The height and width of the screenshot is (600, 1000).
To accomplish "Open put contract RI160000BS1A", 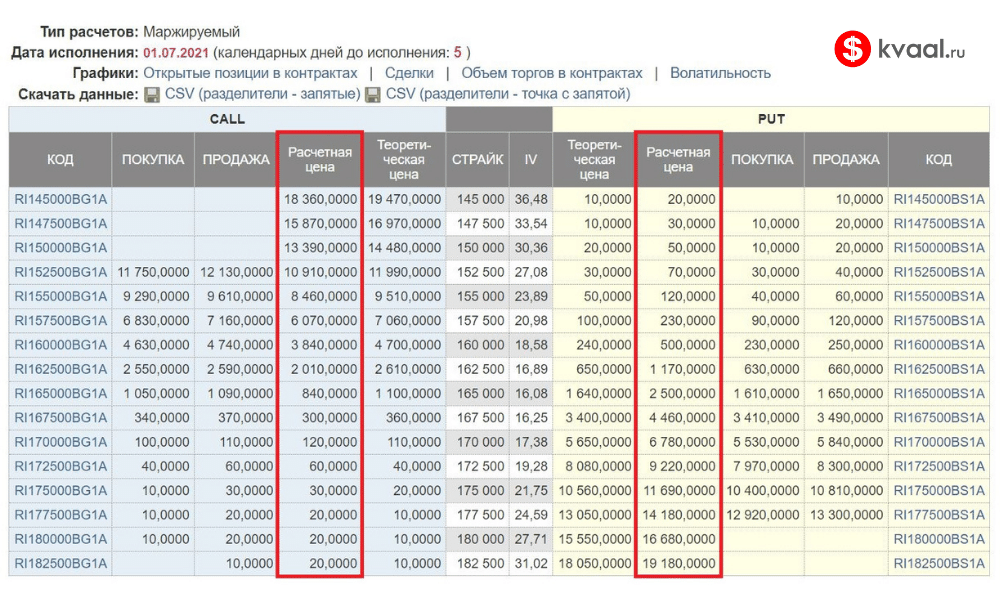I will point(939,345).
